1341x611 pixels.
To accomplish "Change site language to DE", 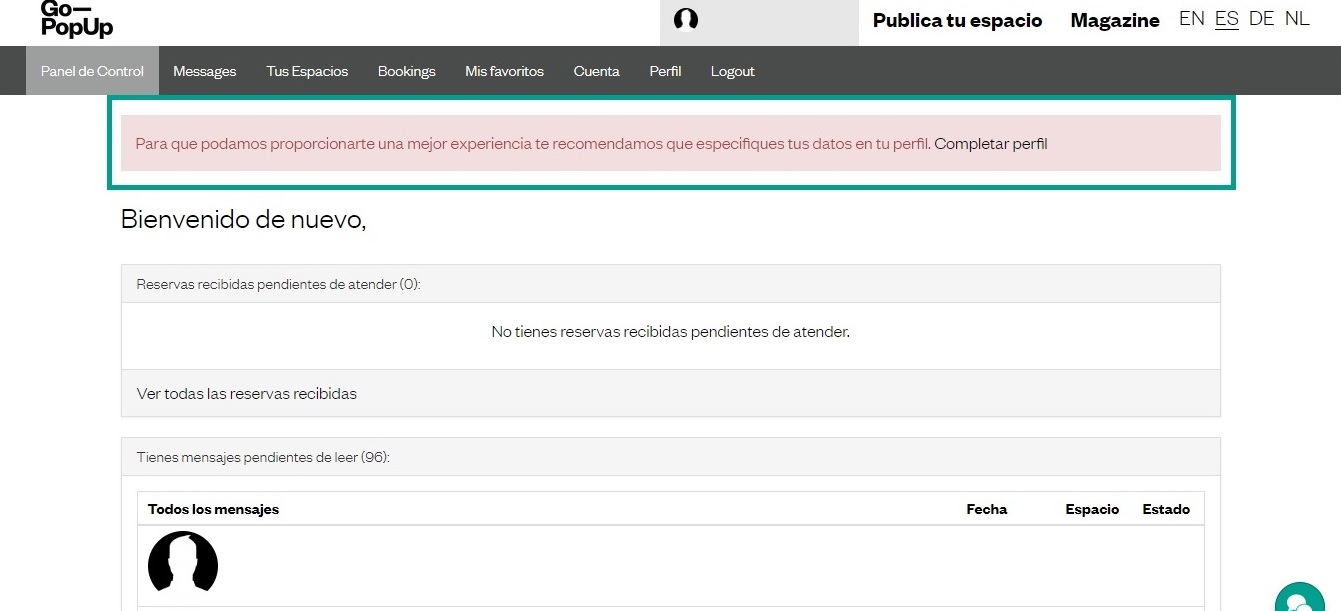I will tap(1261, 19).
